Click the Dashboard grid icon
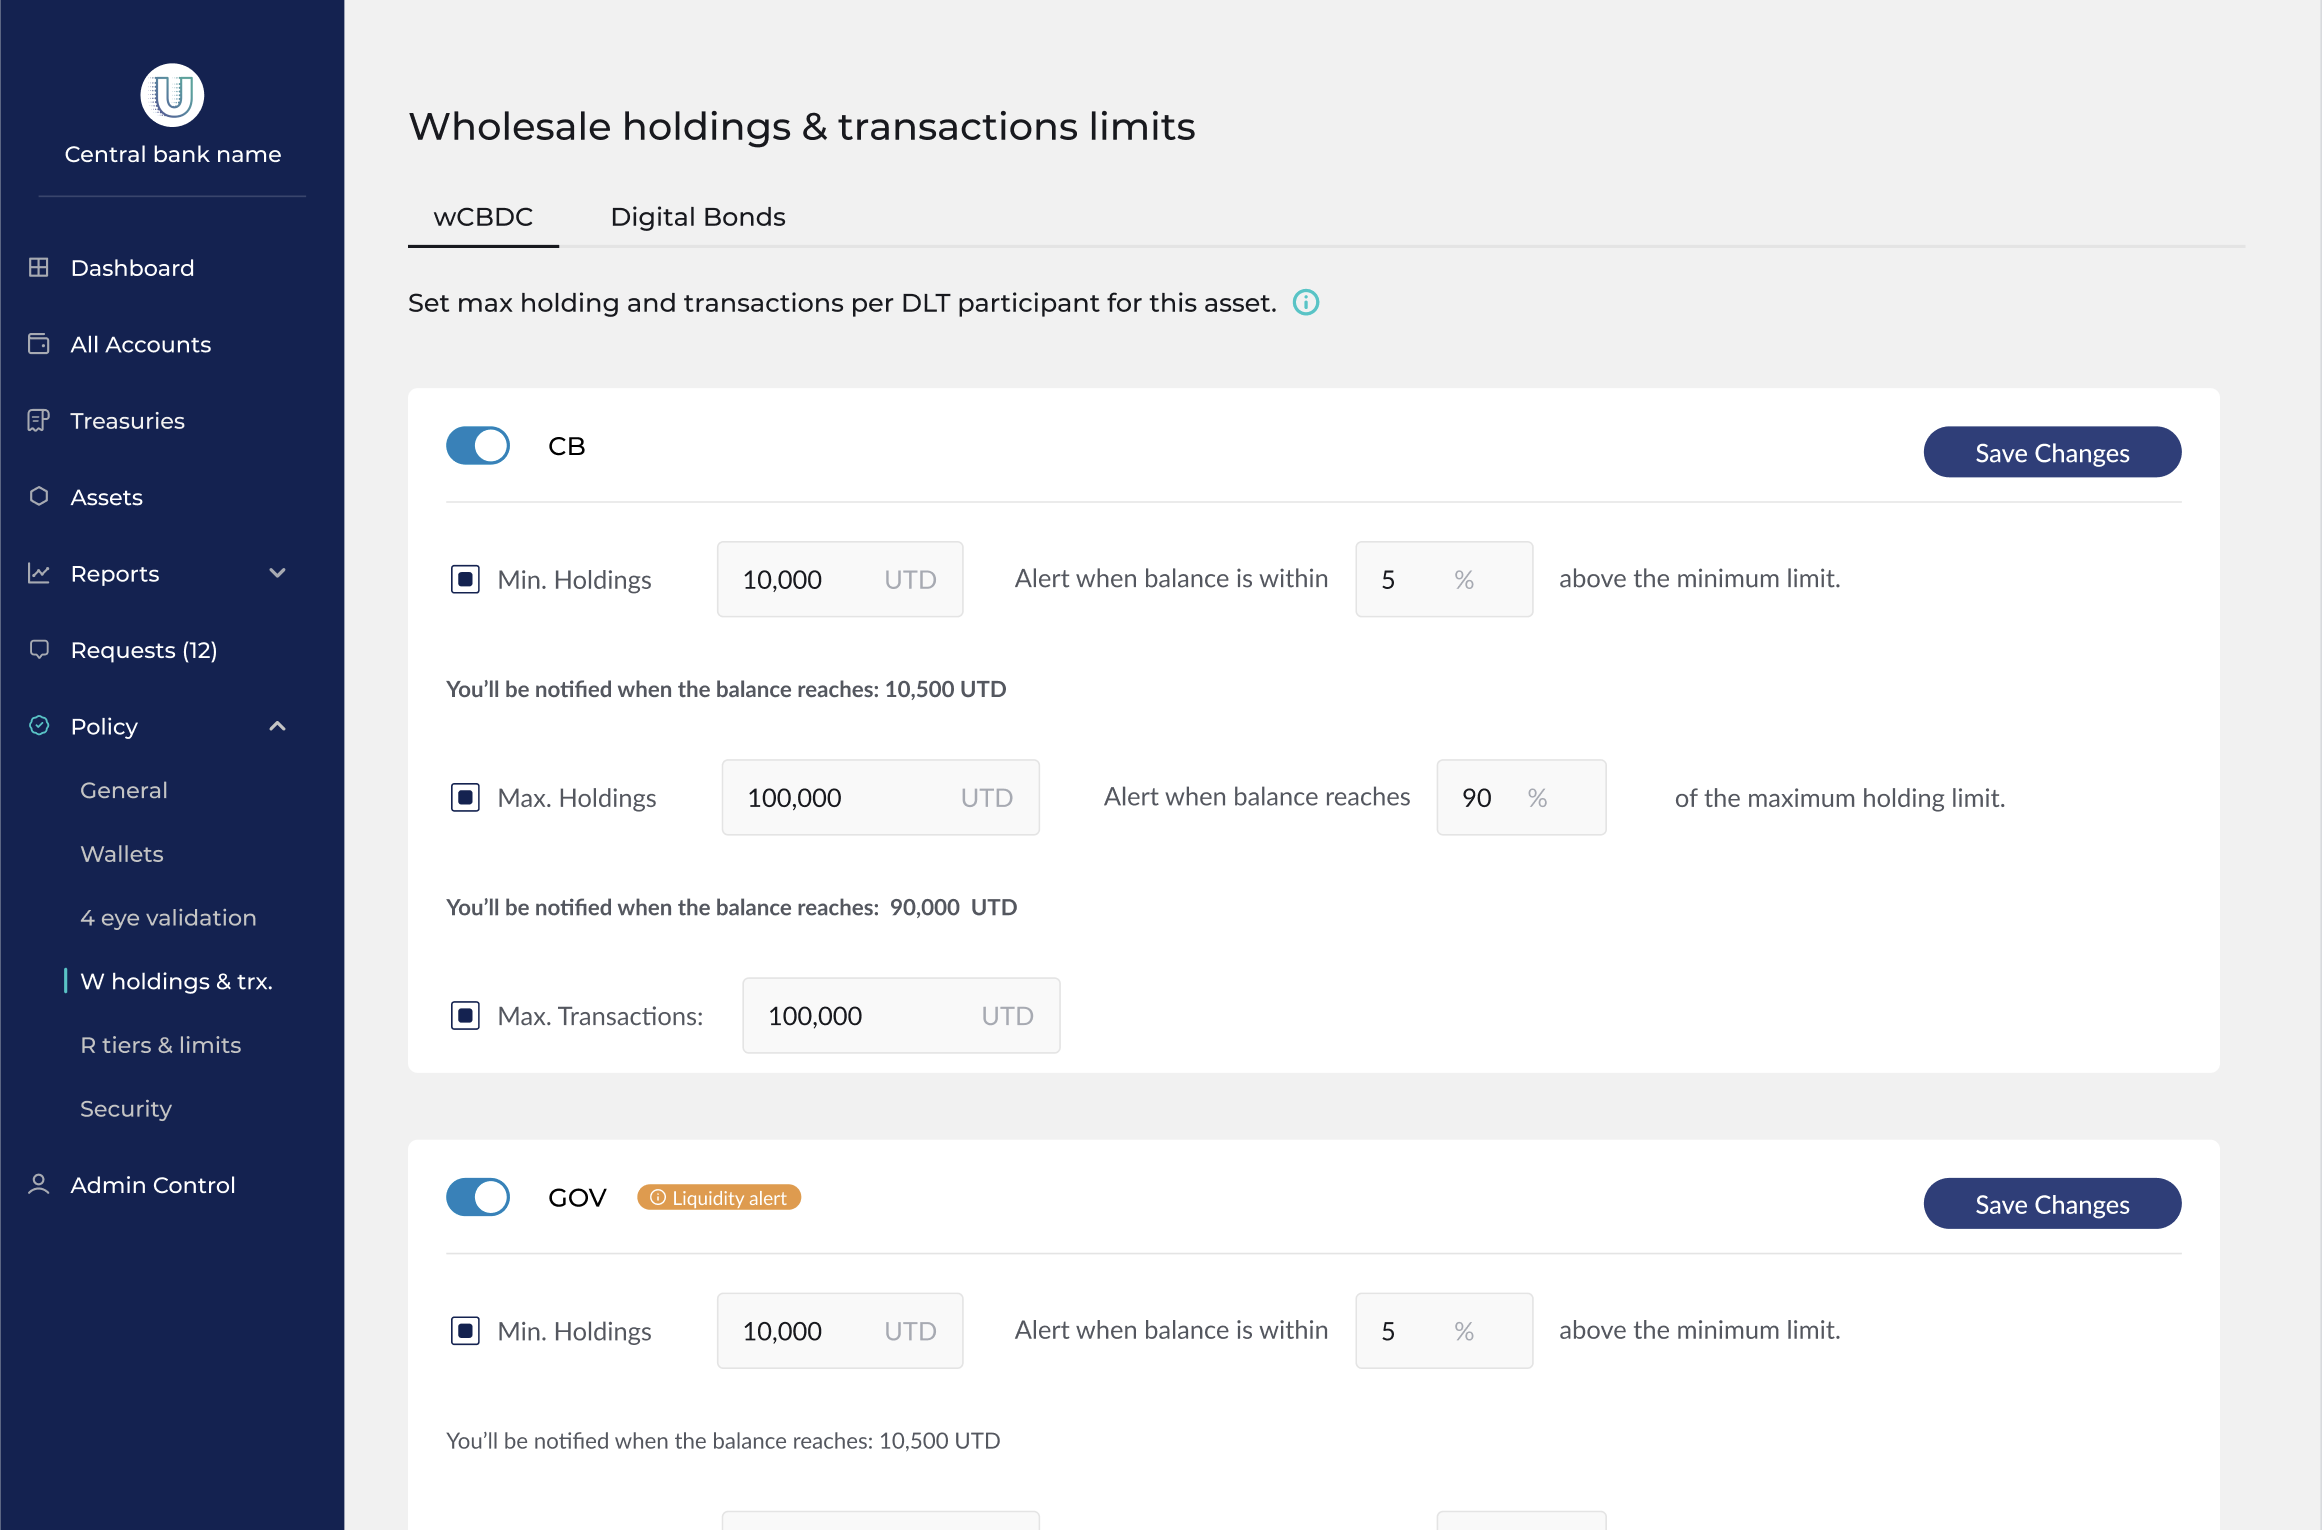 coord(39,268)
